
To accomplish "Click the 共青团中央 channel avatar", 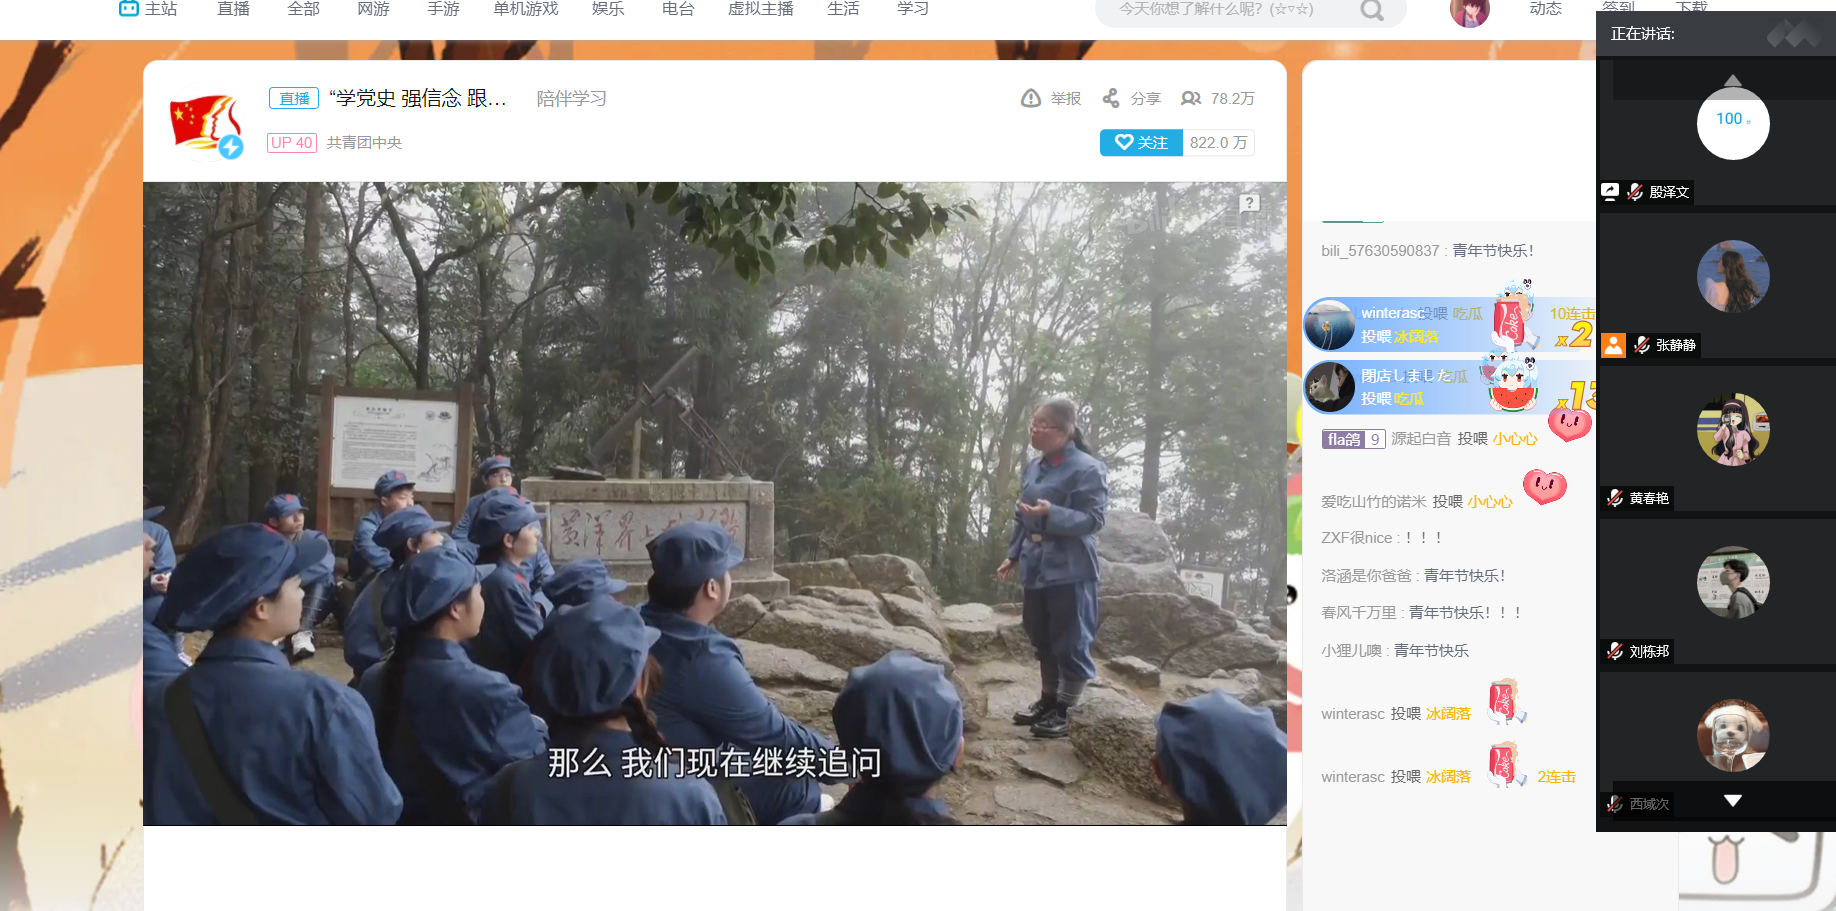I will coord(205,126).
